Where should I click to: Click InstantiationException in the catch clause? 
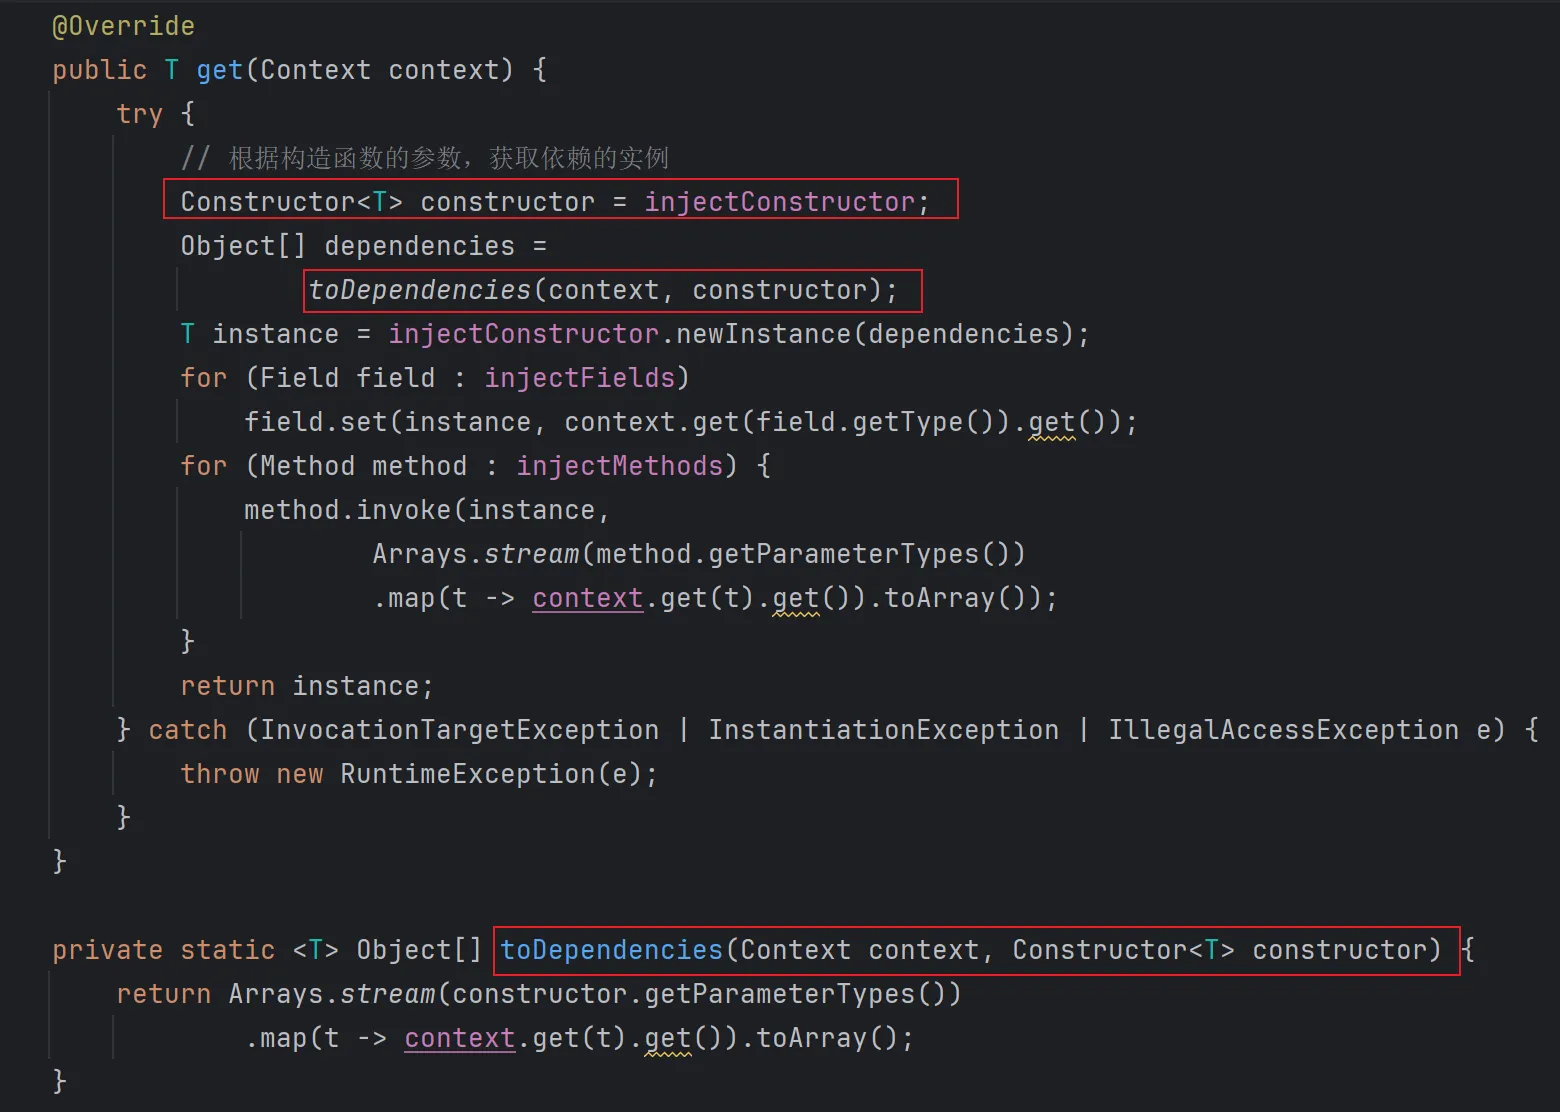(883, 730)
